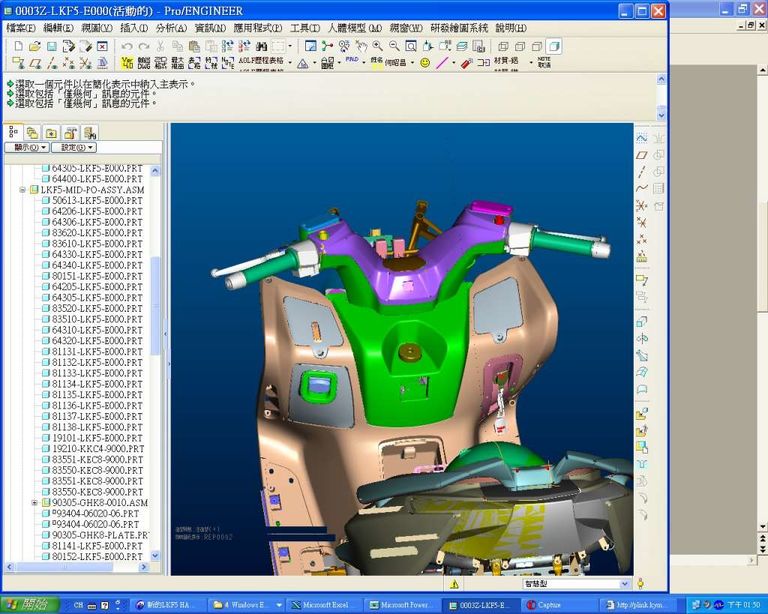Click the new document icon
The height and width of the screenshot is (614, 768).
click(x=15, y=46)
